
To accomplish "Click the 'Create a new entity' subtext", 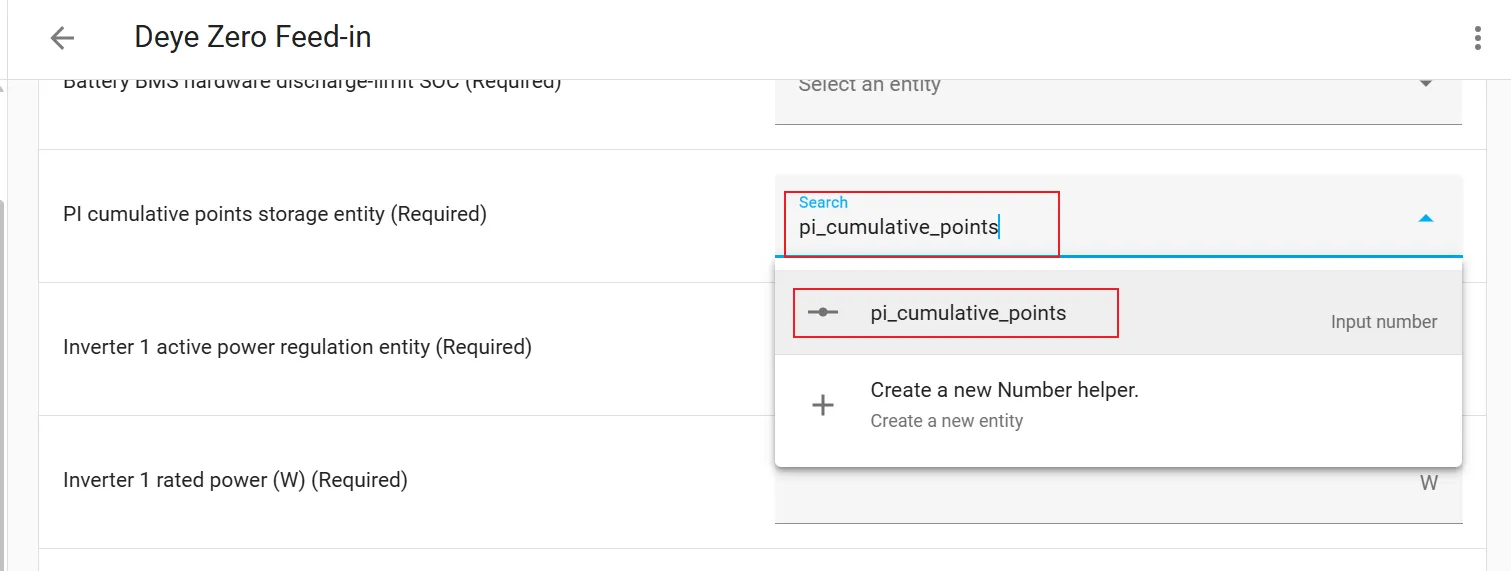I will click(946, 421).
